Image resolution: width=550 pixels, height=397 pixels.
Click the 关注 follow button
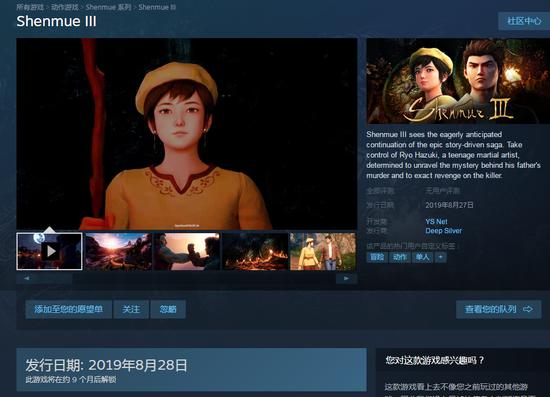(x=131, y=309)
